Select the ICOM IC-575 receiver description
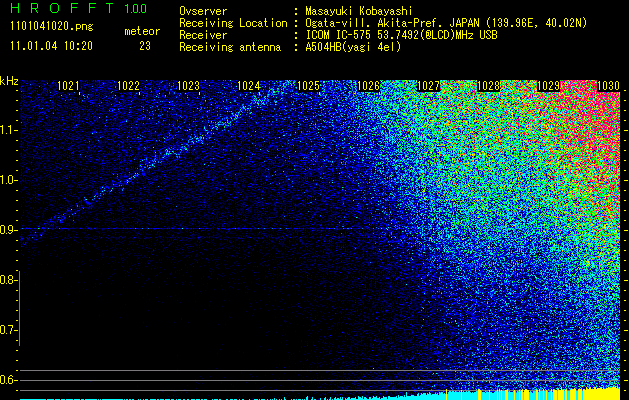Image resolution: width=629 pixels, height=400 pixels. [x=401, y=35]
